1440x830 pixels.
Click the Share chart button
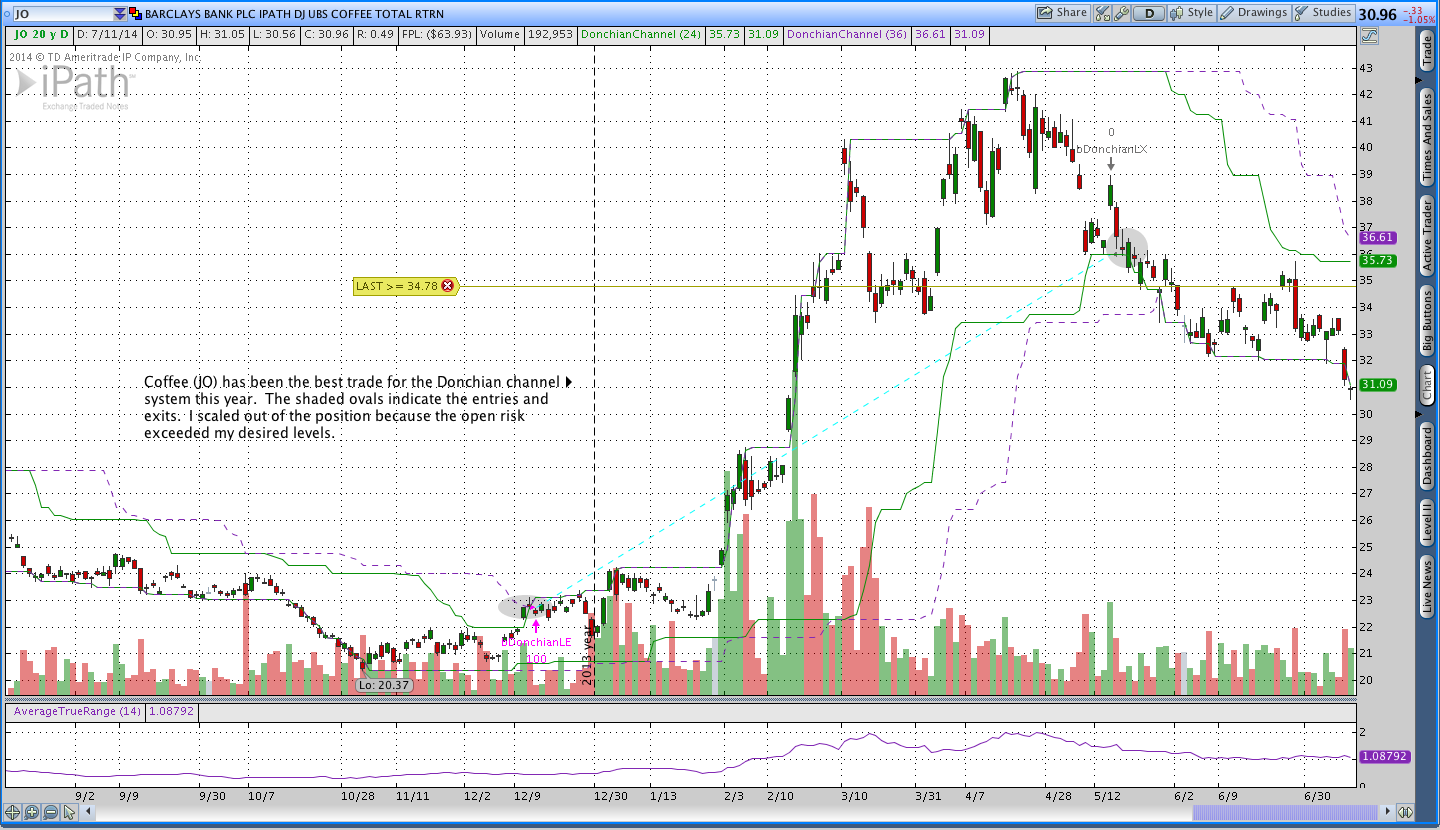click(1062, 13)
